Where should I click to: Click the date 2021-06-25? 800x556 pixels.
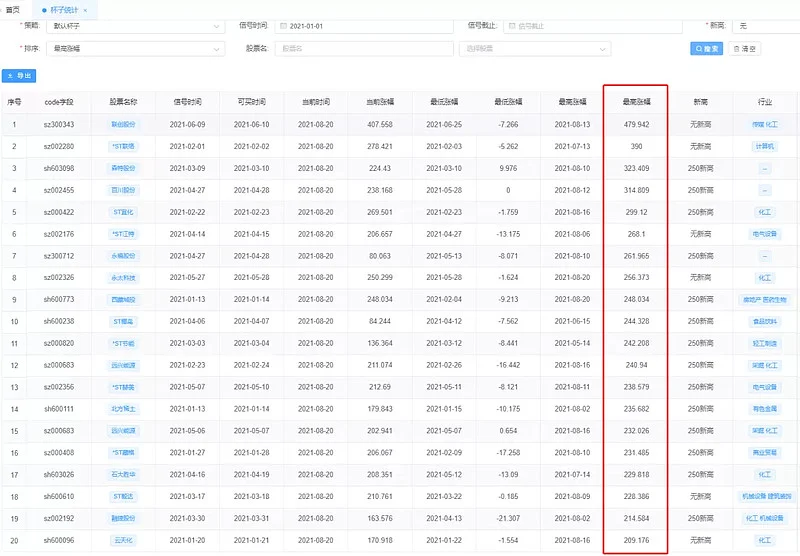pyautogui.click(x=444, y=124)
